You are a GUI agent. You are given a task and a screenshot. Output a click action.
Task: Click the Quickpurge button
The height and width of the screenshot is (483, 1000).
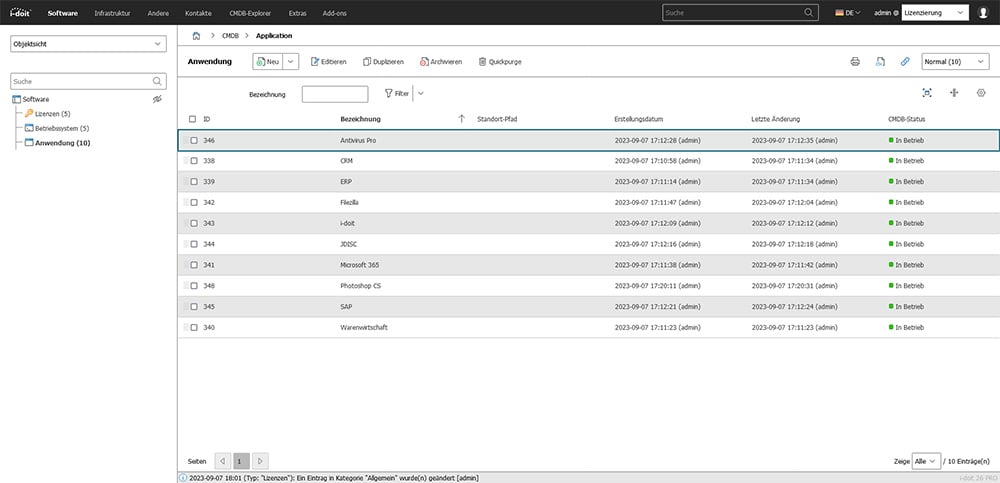(x=500, y=62)
